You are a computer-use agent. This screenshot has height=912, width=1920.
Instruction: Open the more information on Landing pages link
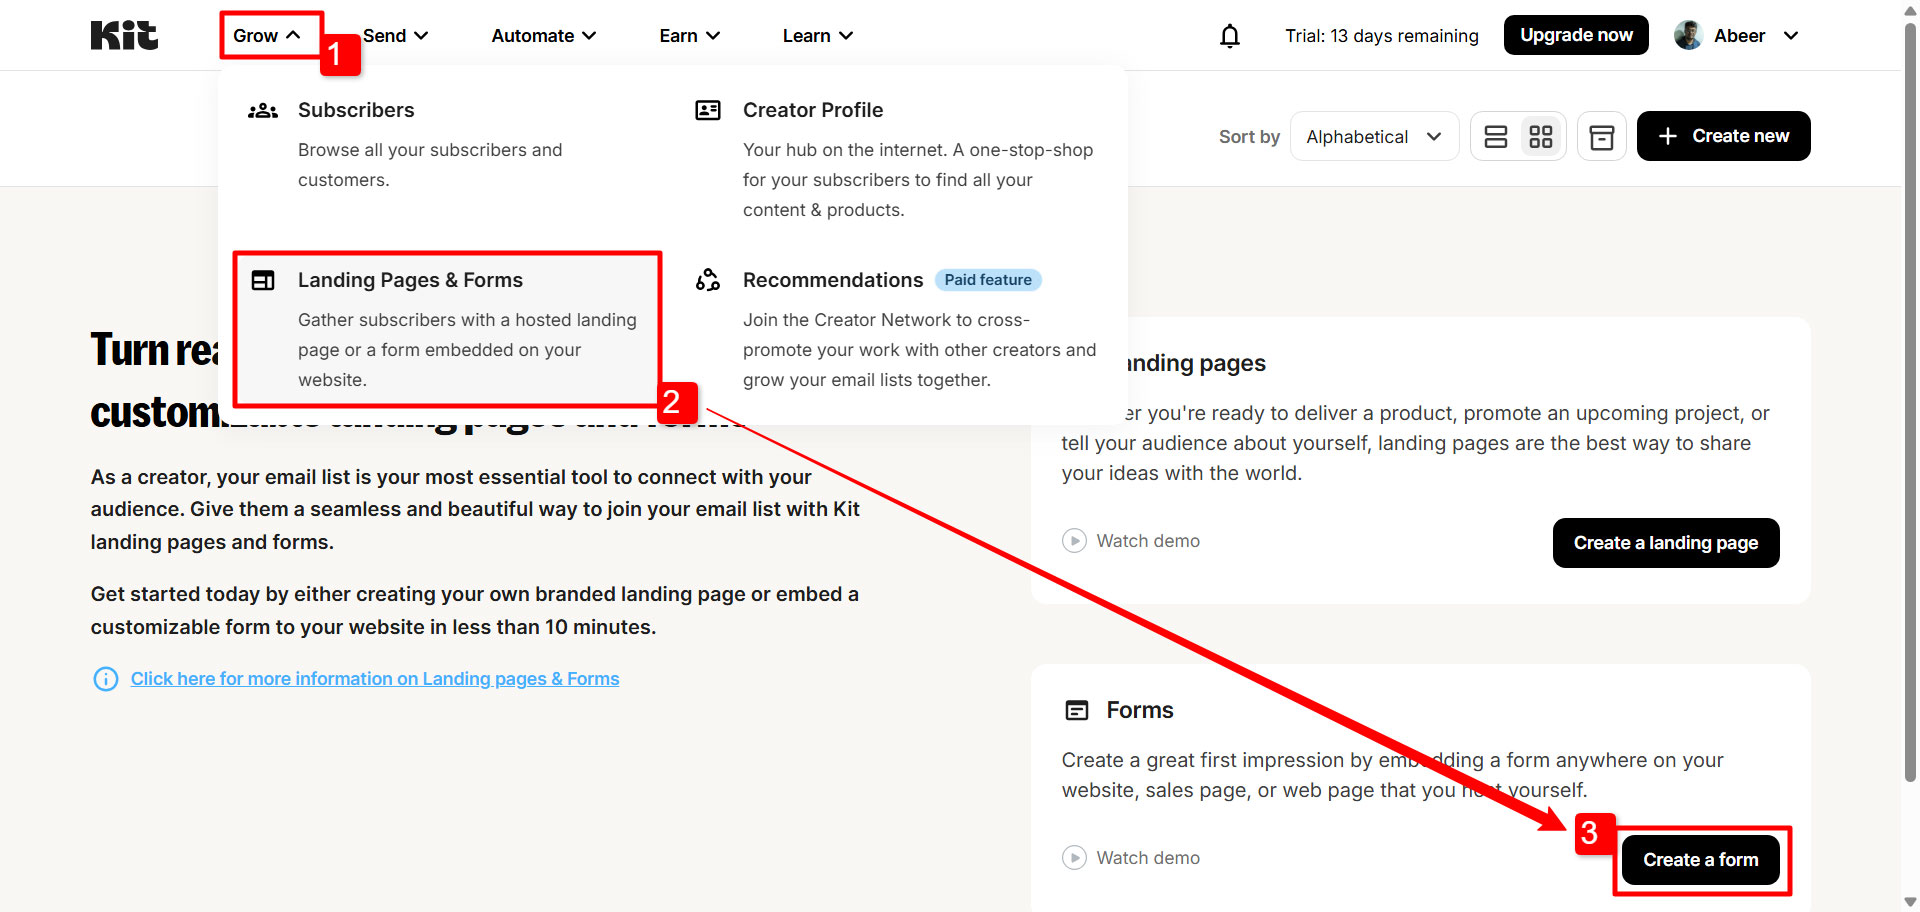[x=375, y=679]
